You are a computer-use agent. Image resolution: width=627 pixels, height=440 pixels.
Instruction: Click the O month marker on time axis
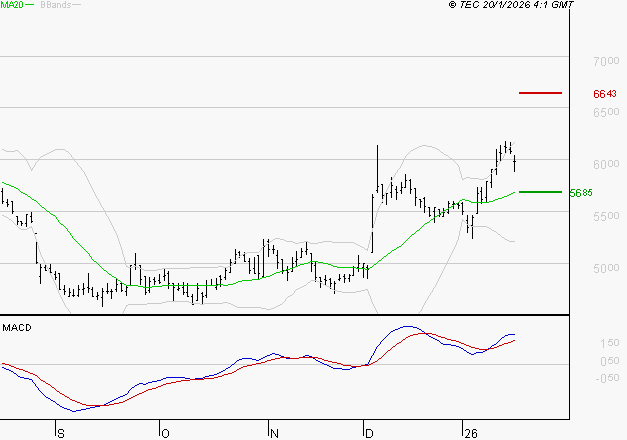[165, 433]
